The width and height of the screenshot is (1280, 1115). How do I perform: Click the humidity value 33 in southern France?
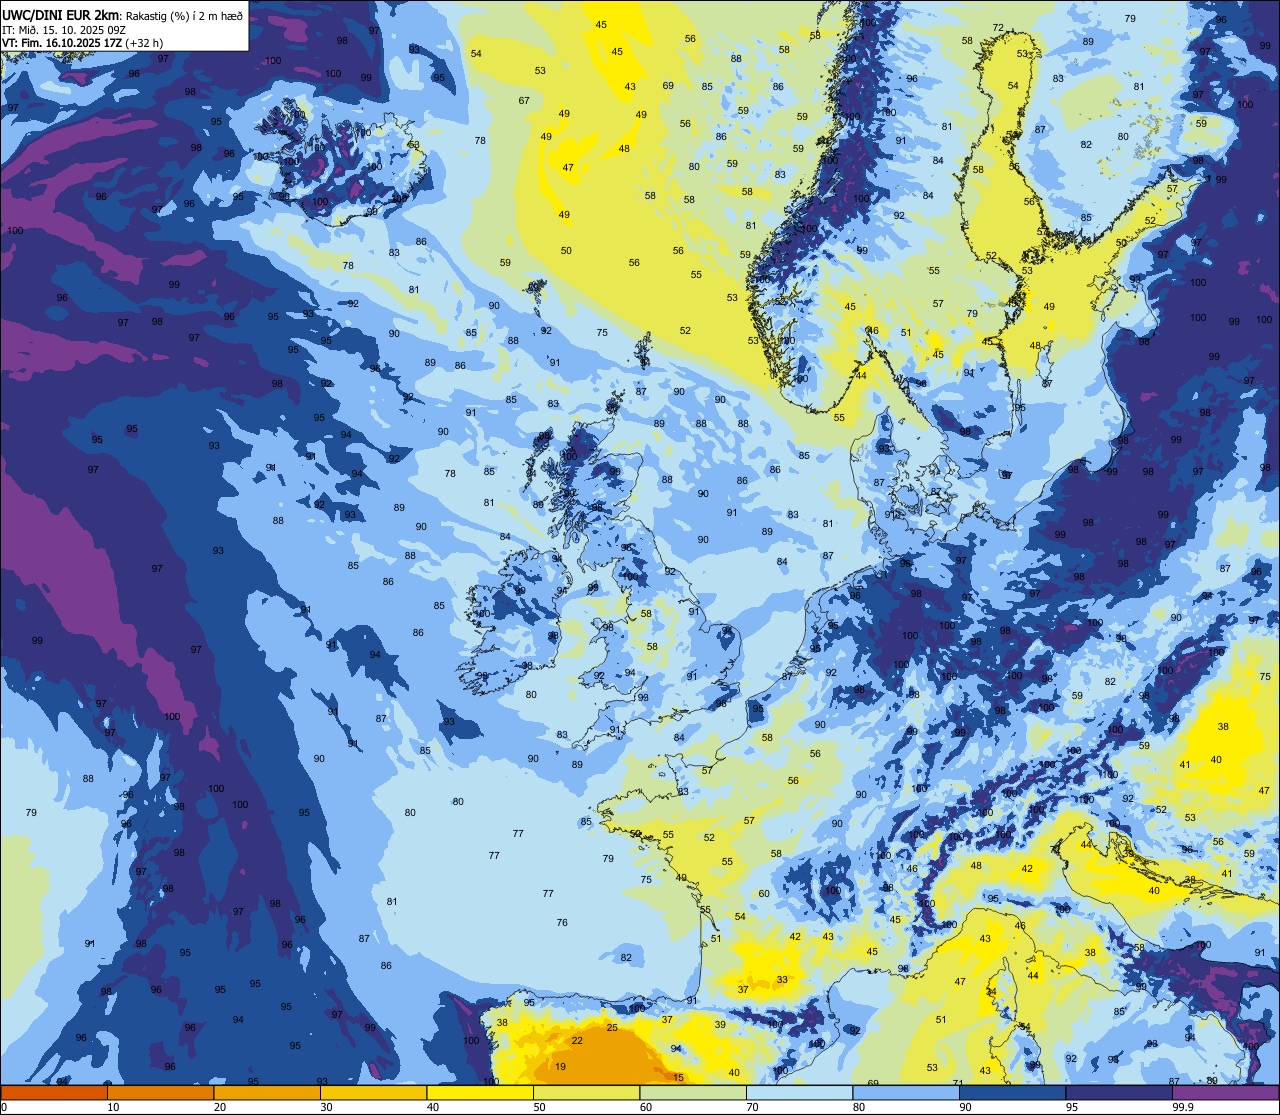coord(782,980)
